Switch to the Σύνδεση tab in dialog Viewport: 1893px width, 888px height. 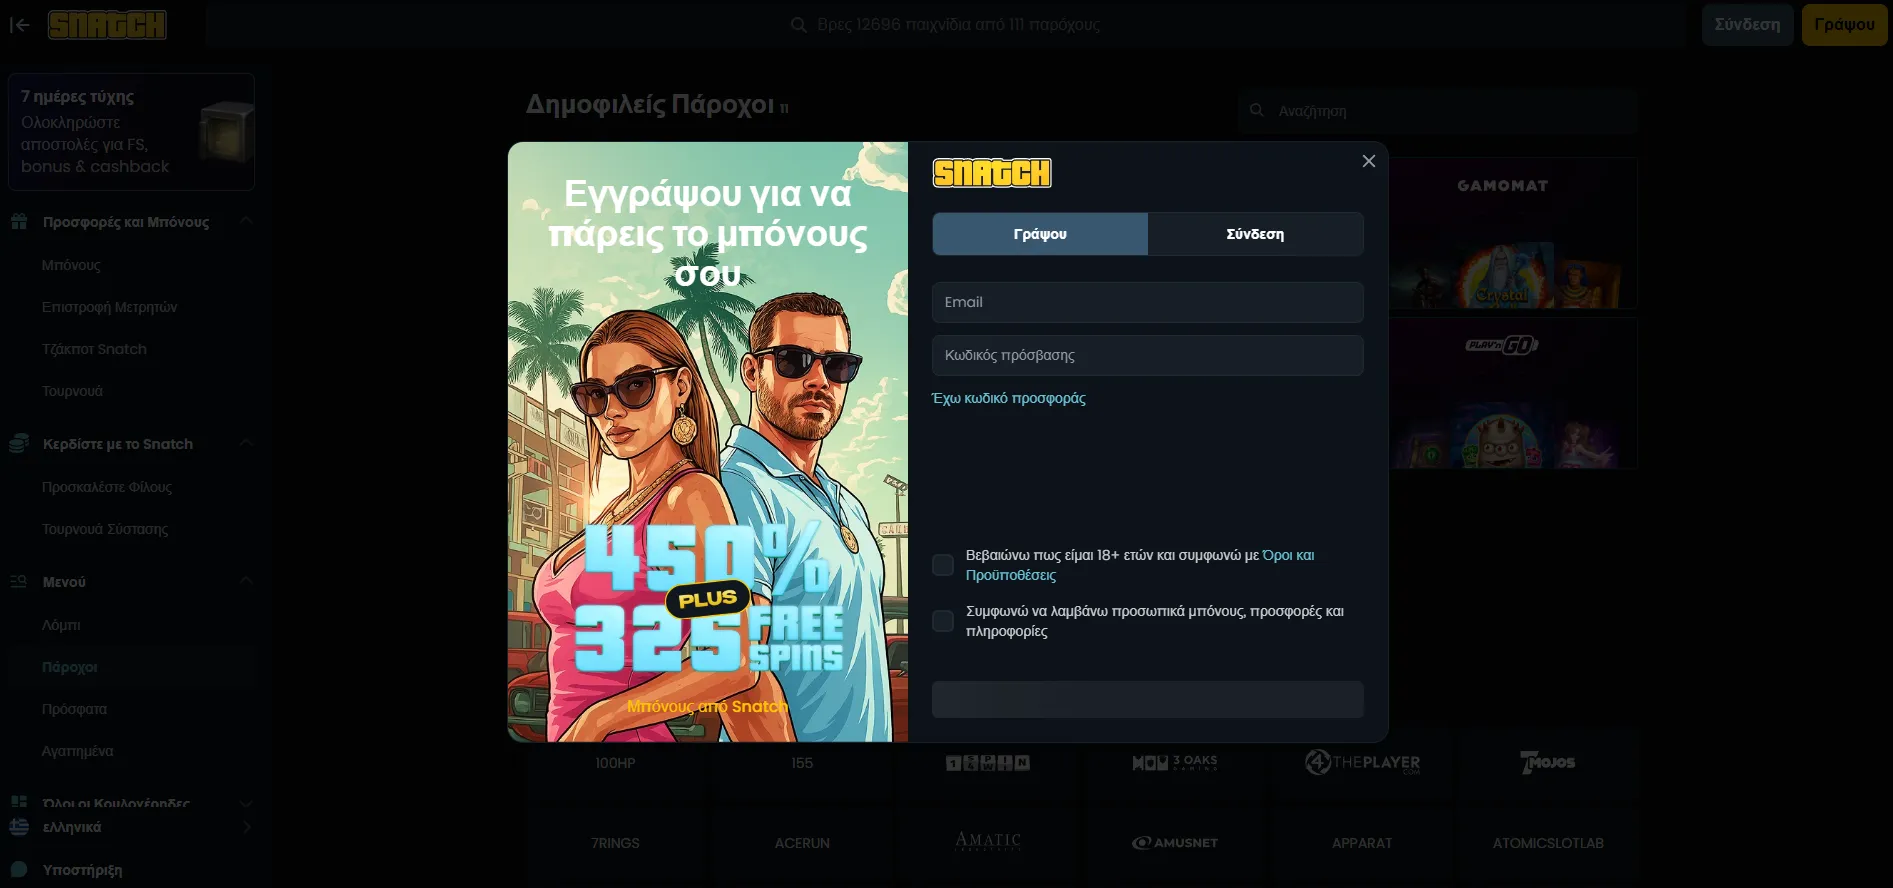(x=1255, y=234)
